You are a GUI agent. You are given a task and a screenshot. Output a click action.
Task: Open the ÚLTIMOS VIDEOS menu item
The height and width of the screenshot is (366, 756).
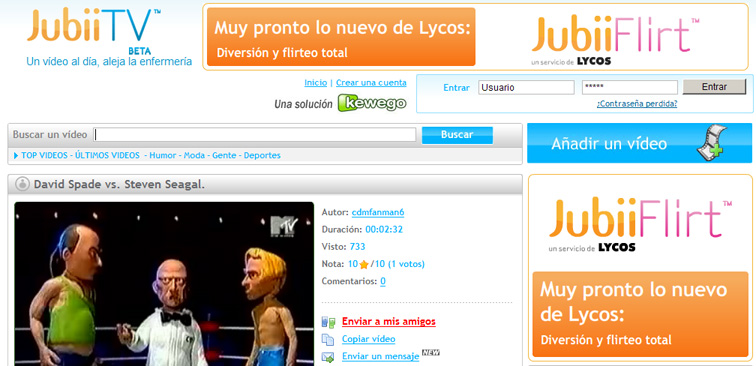click(x=108, y=155)
